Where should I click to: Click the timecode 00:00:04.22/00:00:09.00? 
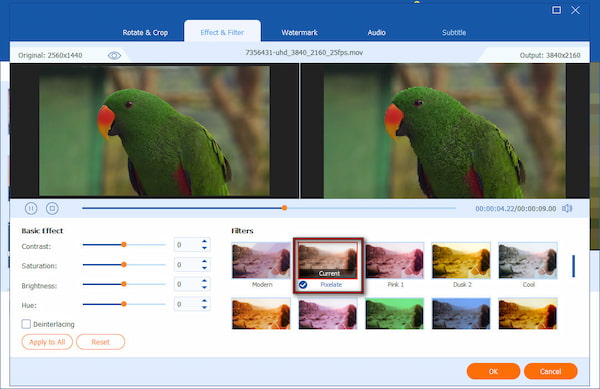(x=515, y=209)
